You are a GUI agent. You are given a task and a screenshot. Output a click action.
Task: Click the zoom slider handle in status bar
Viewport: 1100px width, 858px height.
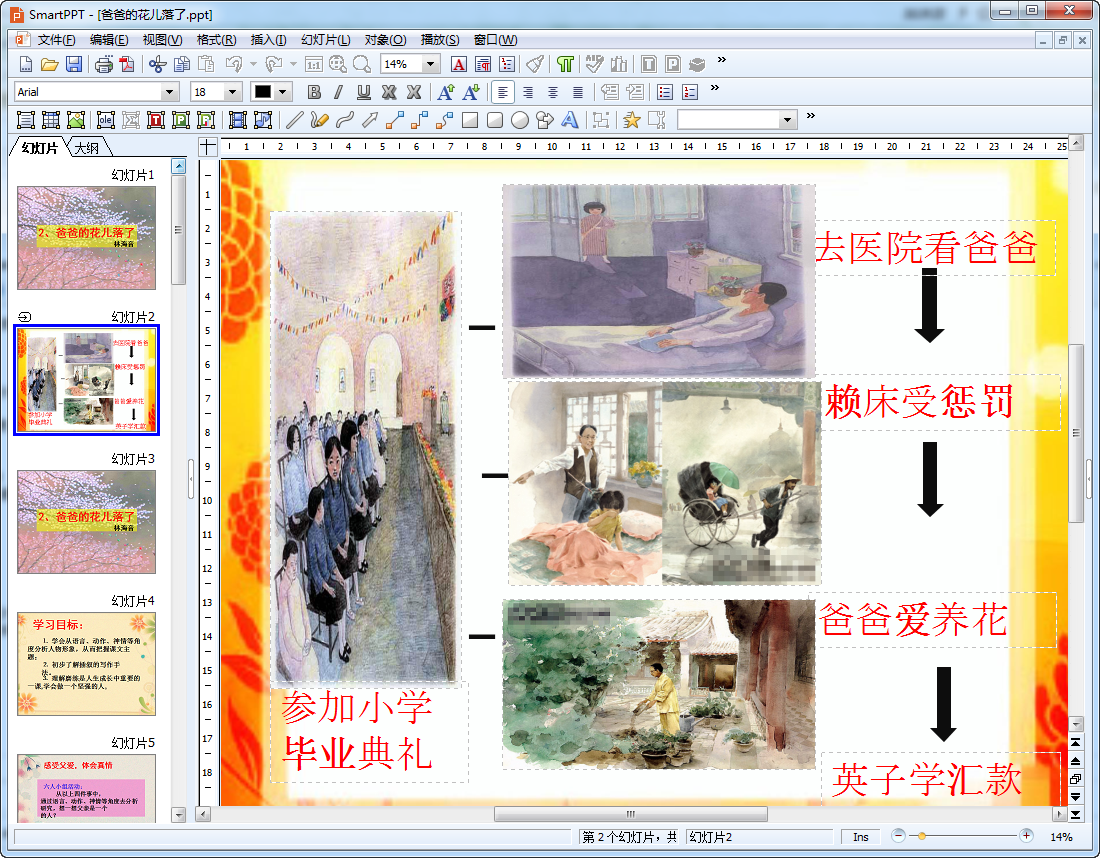point(922,836)
